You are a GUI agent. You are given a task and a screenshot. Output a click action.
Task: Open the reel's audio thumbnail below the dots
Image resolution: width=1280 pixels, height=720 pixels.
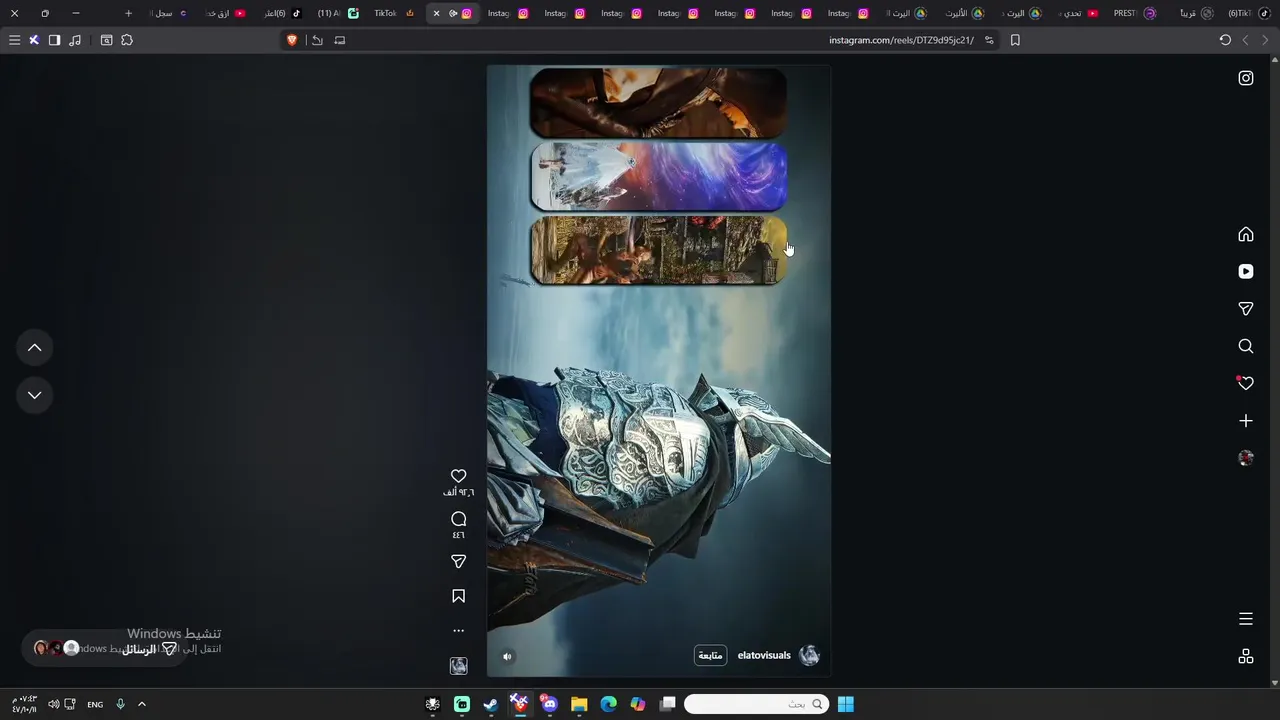click(x=458, y=666)
